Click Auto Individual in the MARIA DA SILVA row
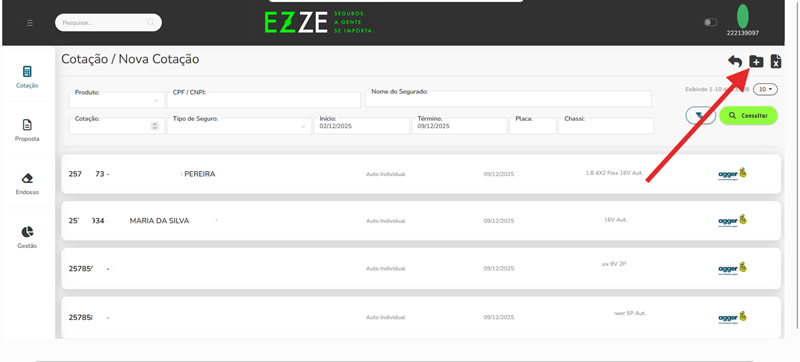800x362 pixels. [x=385, y=221]
